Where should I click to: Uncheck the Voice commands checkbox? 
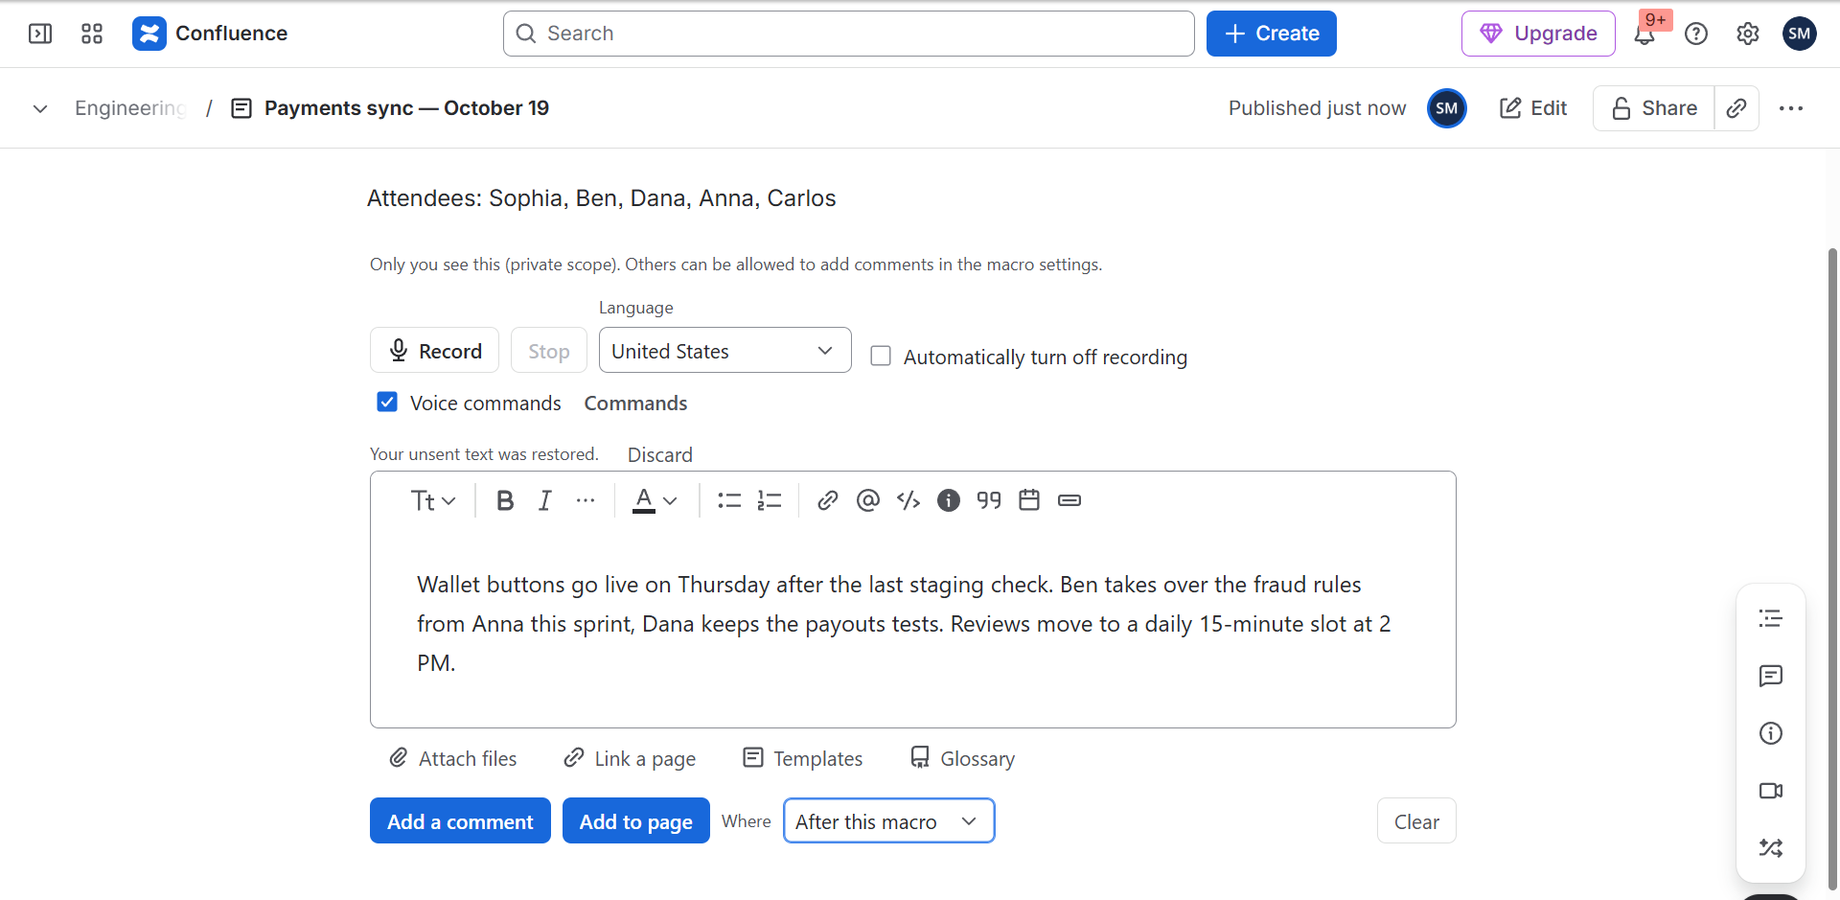pos(387,402)
